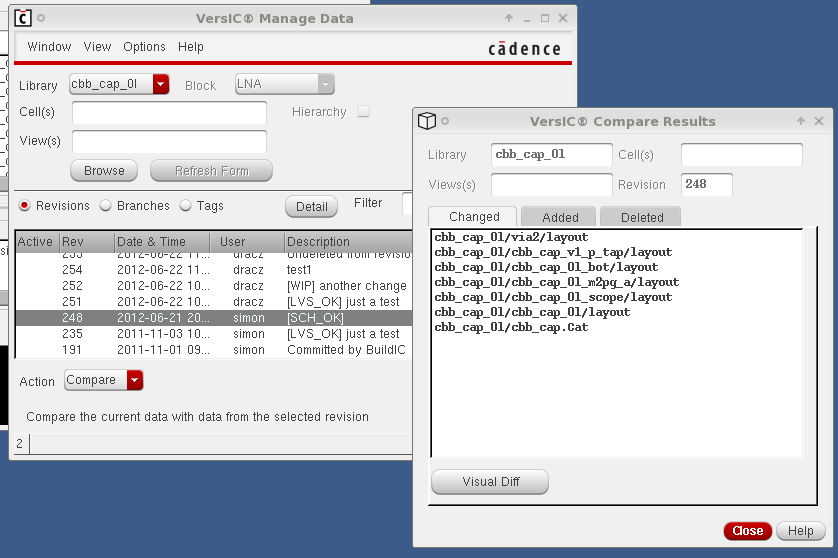Click the up-arrow icon in Manage Data titlebar
This screenshot has width=838, height=558.
(509, 18)
